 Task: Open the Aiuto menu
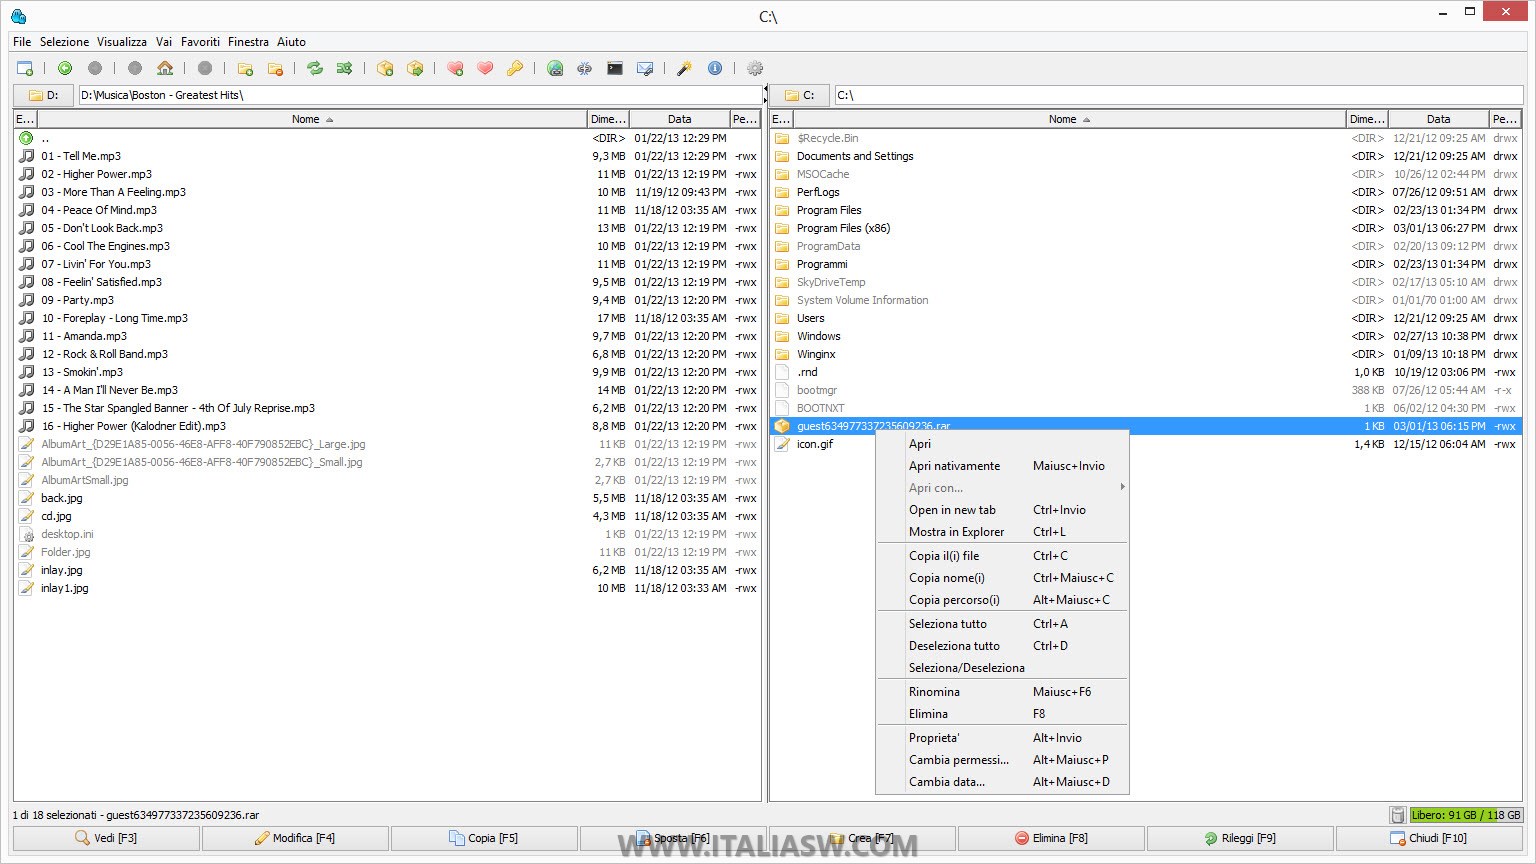point(291,42)
